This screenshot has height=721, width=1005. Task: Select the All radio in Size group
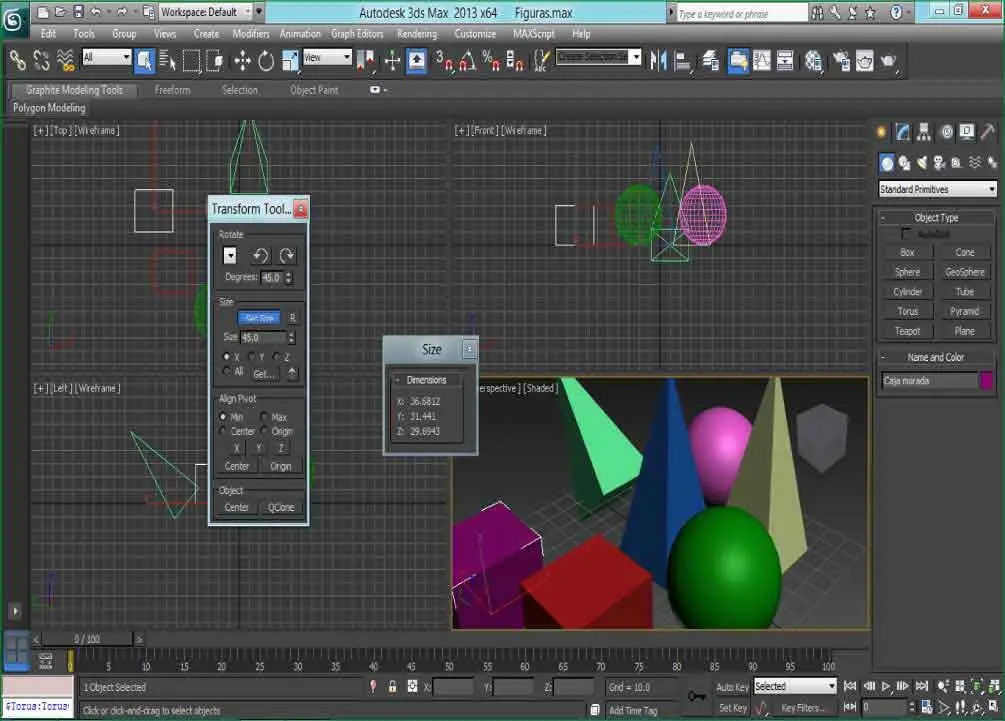226,371
